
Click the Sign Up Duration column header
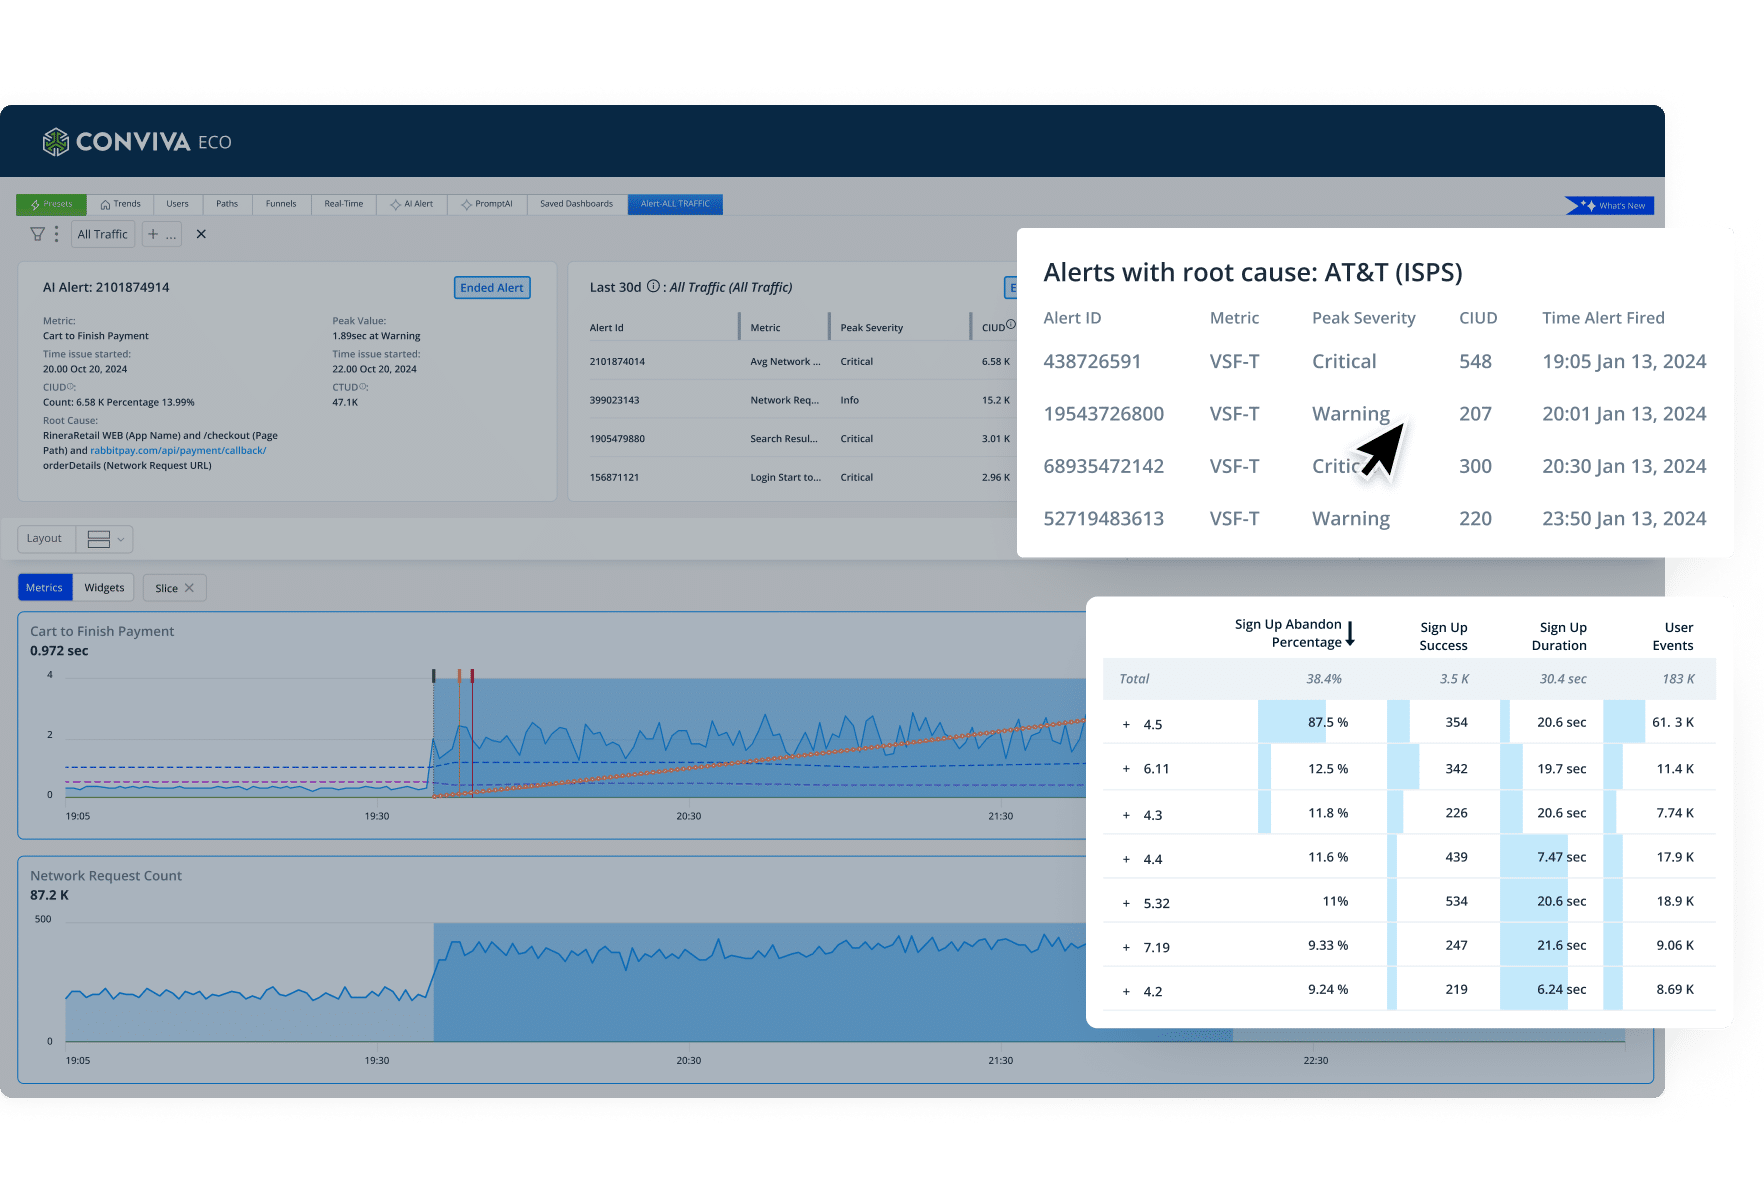click(1559, 637)
